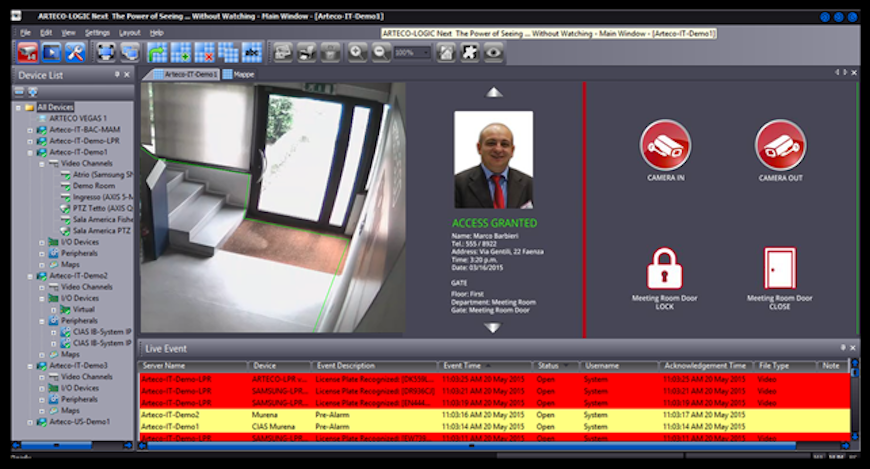Click the CAMERA IN red camera button
This screenshot has height=469, width=870.
[665, 145]
